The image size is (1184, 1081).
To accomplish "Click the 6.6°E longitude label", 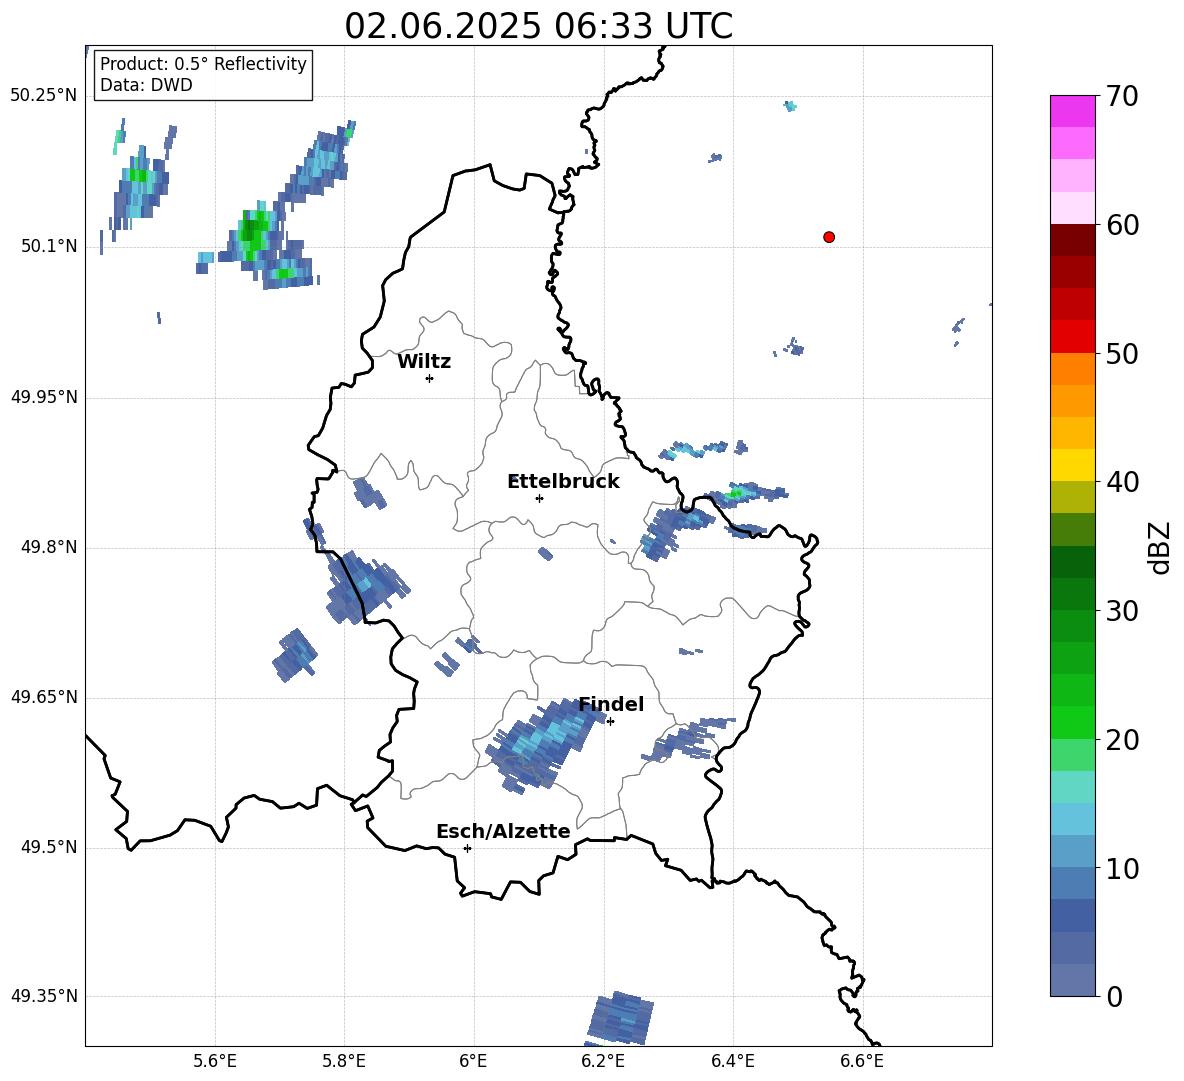I will (862, 1061).
